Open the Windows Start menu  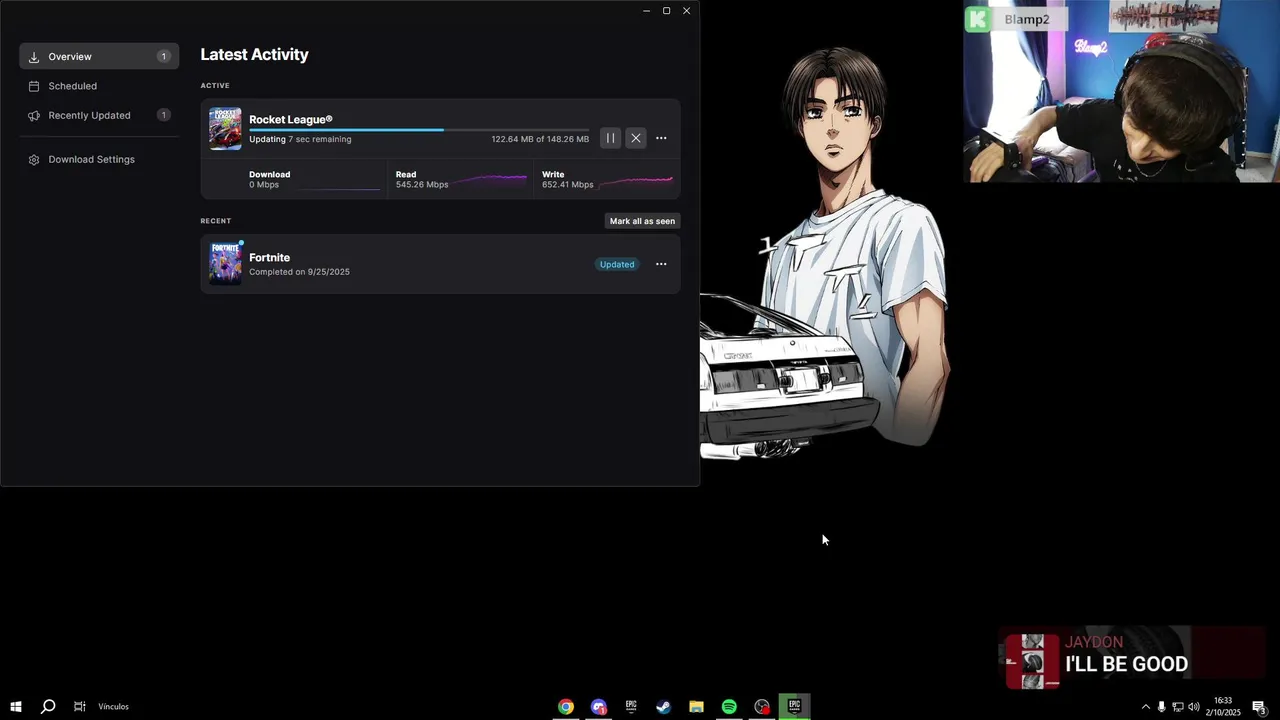click(x=15, y=707)
